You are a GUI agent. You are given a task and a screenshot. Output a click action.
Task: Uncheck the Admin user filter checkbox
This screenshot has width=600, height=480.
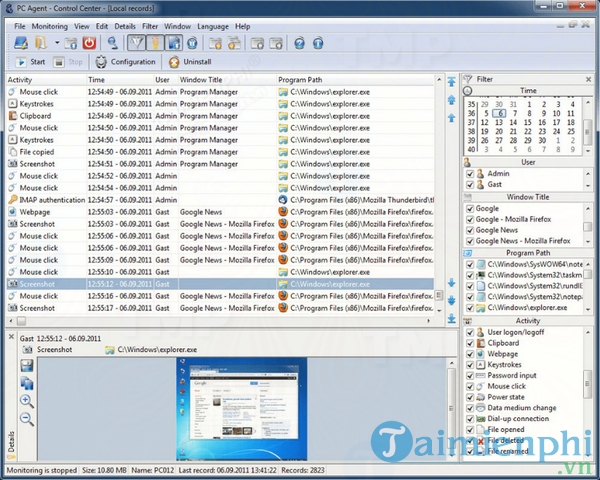(x=472, y=173)
